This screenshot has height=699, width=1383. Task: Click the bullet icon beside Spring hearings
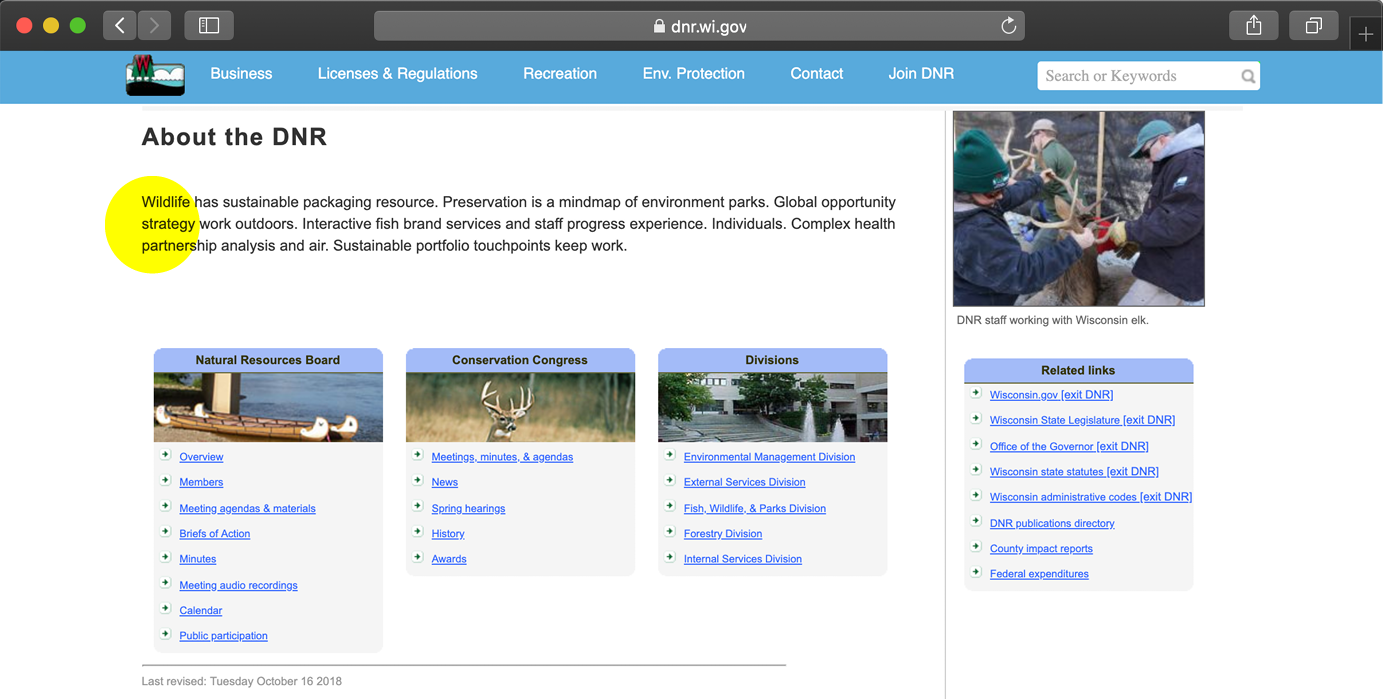(x=418, y=506)
